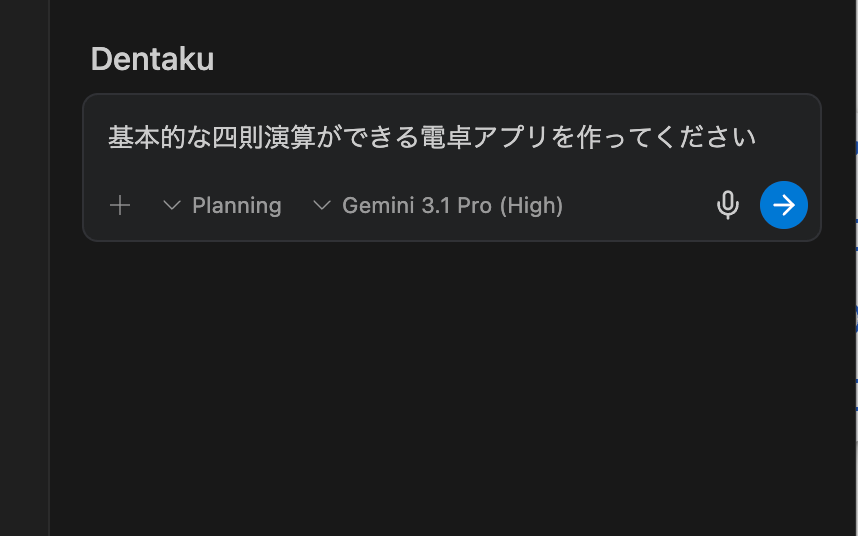Image resolution: width=858 pixels, height=536 pixels.
Task: Click the Planning label text
Action: [237, 205]
